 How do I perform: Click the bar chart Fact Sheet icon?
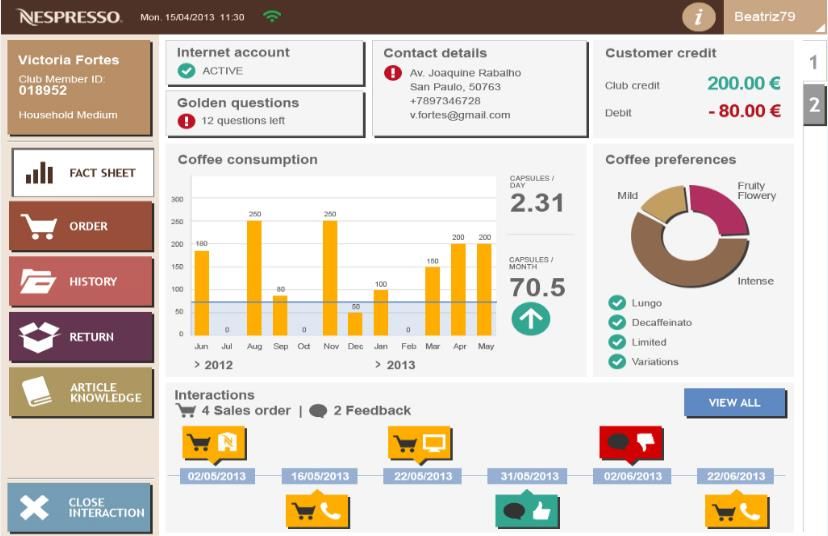click(39, 173)
